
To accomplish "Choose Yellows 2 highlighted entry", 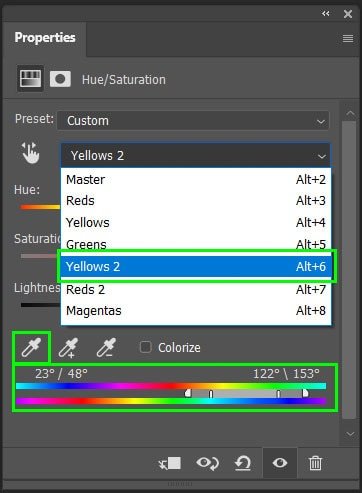I will [x=196, y=266].
